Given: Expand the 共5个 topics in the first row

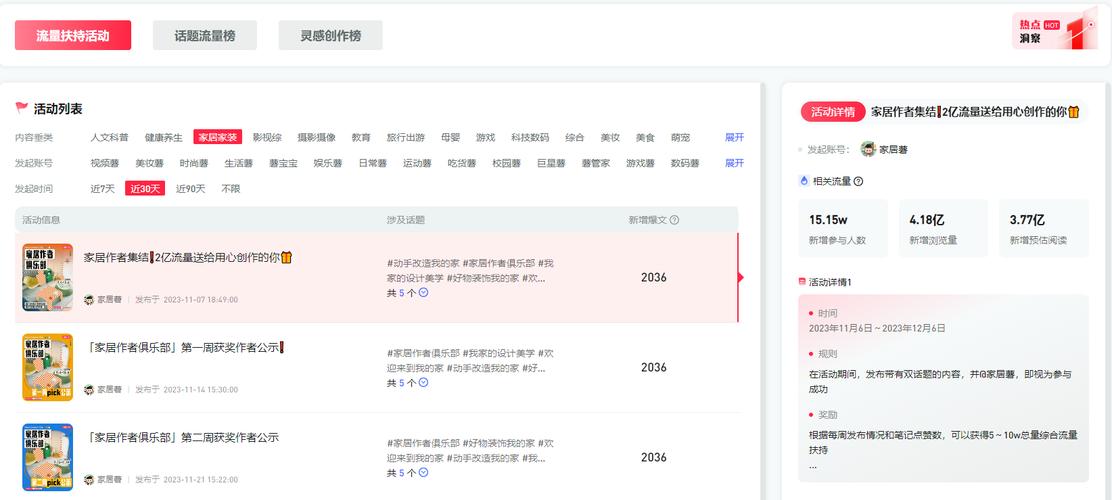Looking at the screenshot, I should coord(423,293).
